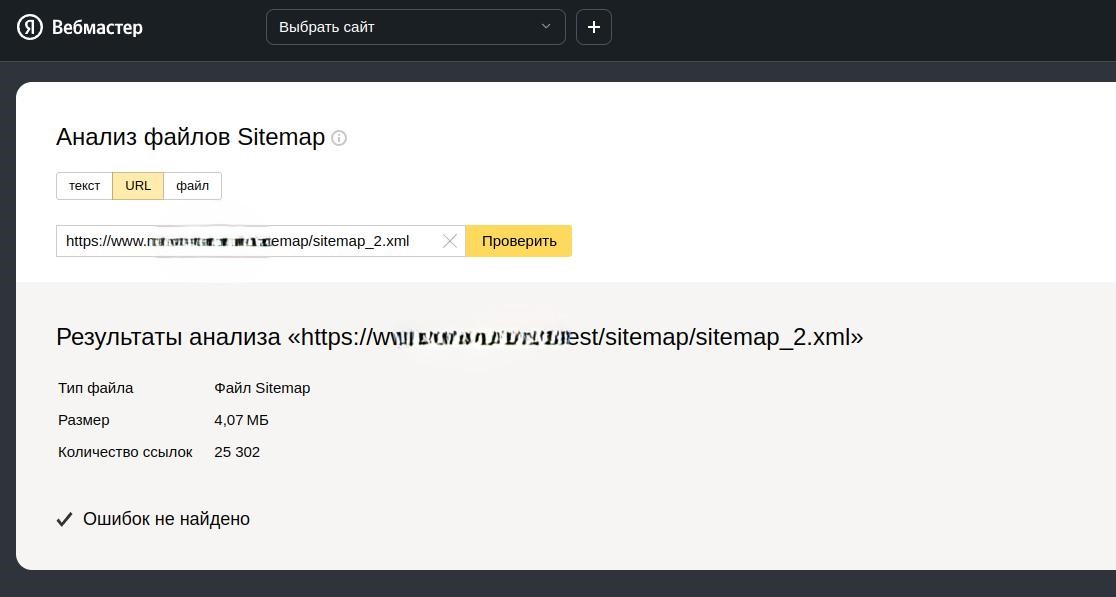Click the results heading with sitemap URL
This screenshot has width=1116, height=597.
459,337
